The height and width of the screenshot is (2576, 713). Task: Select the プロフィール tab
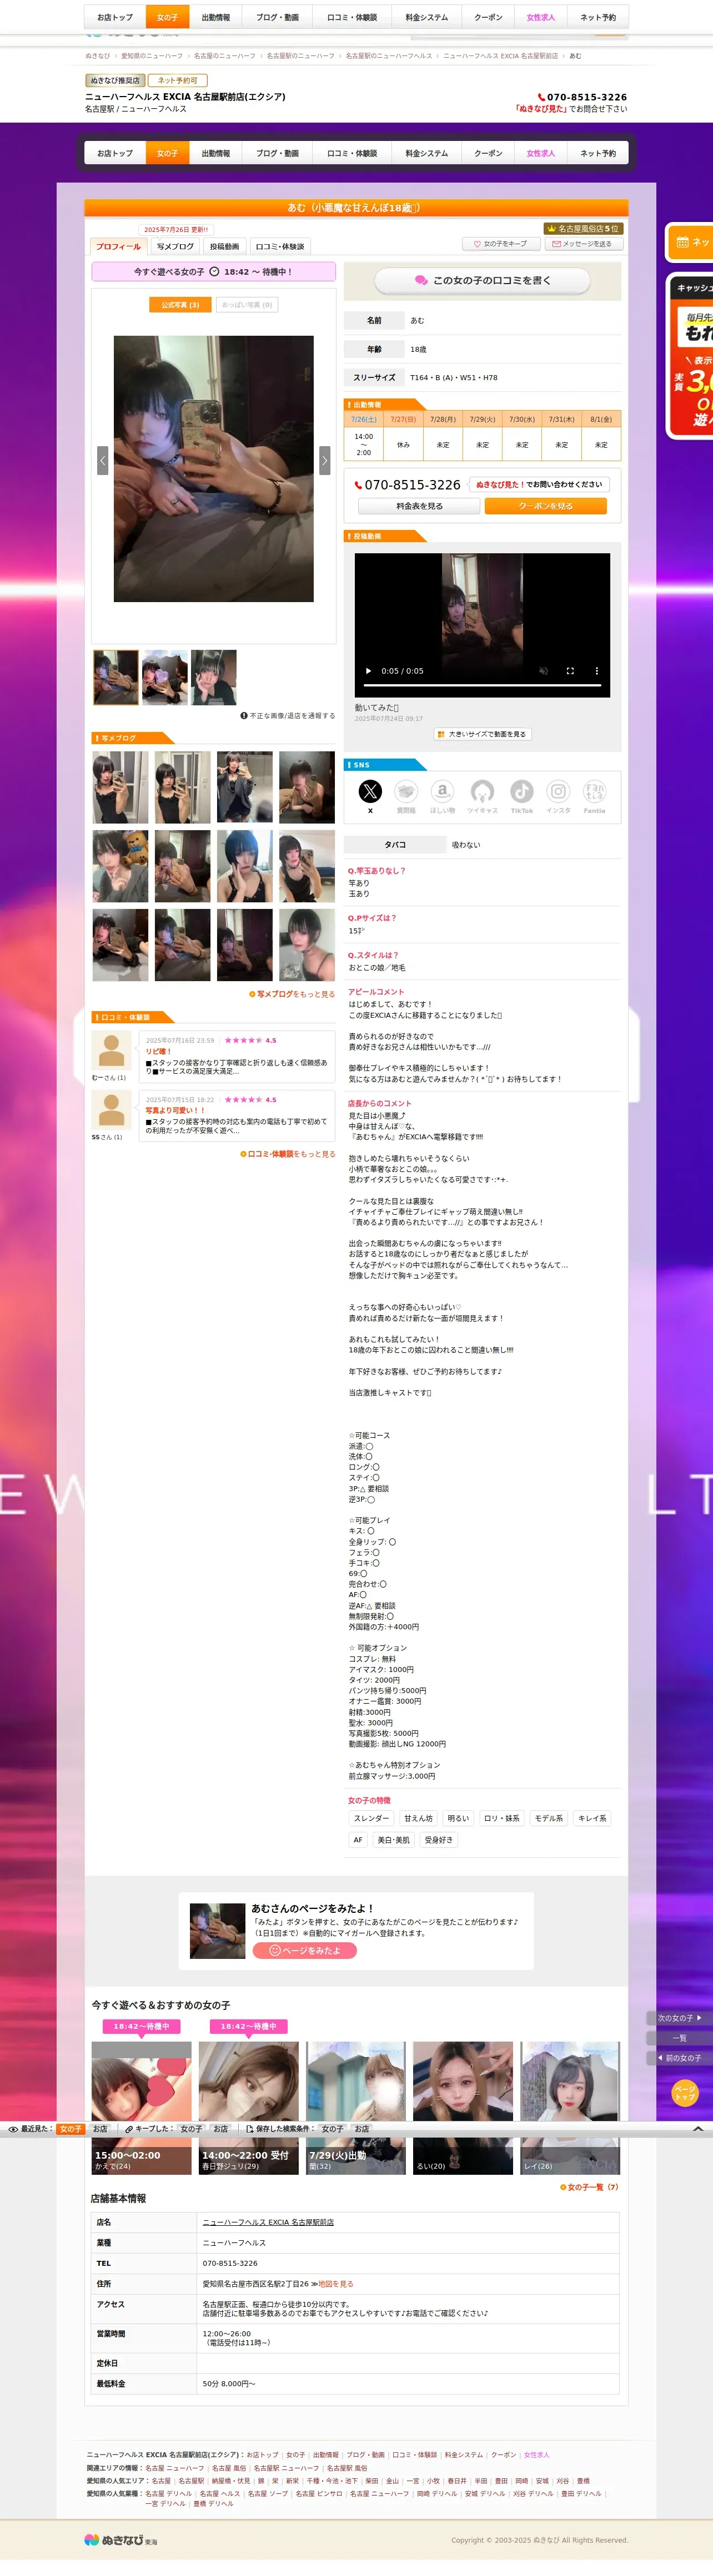pos(119,246)
